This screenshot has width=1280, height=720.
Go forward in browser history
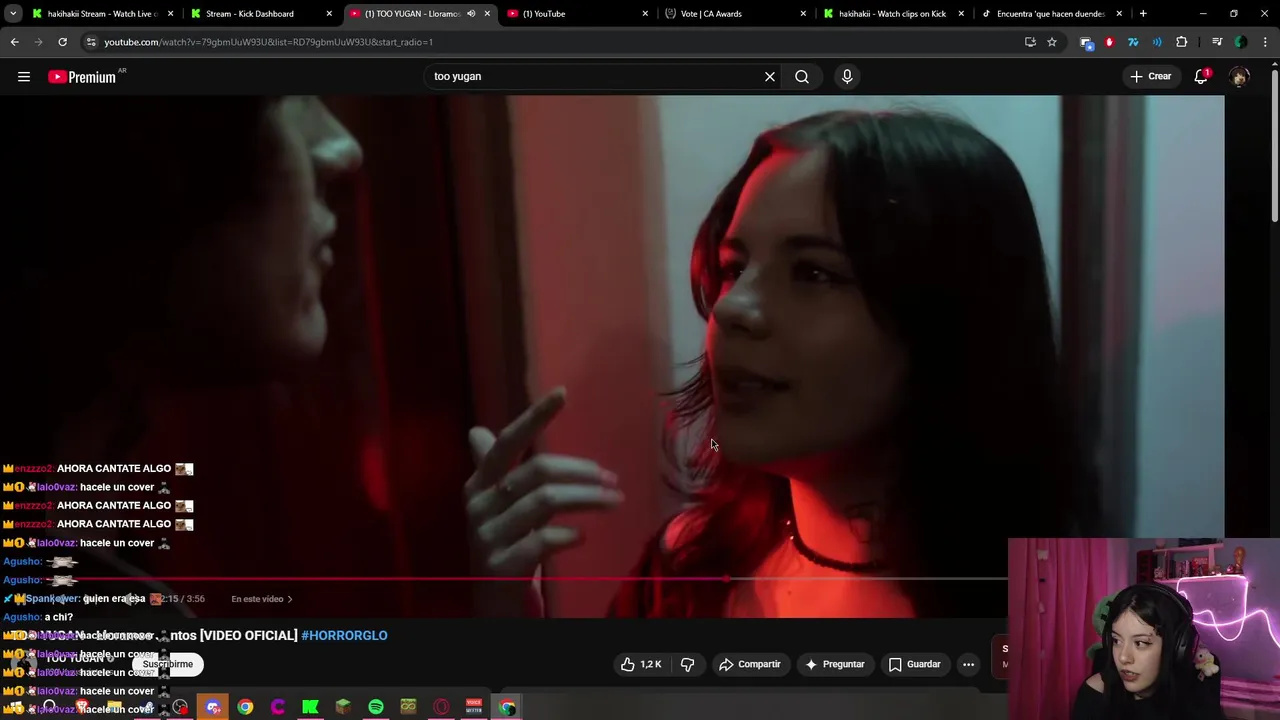click(38, 42)
